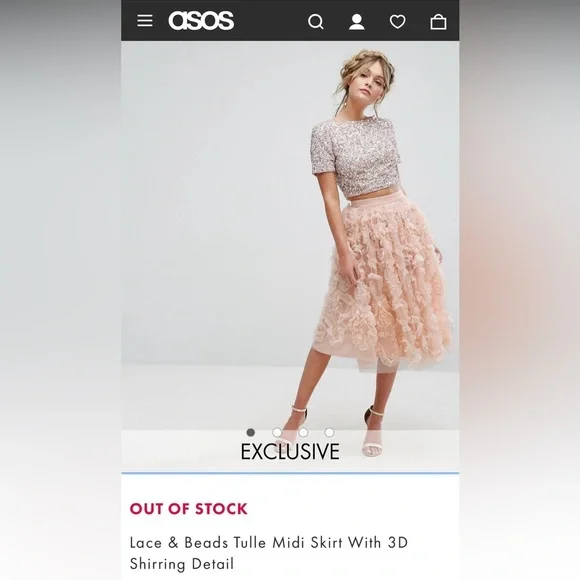Open search with the magnifier icon
The image size is (580, 580).
pos(316,21)
